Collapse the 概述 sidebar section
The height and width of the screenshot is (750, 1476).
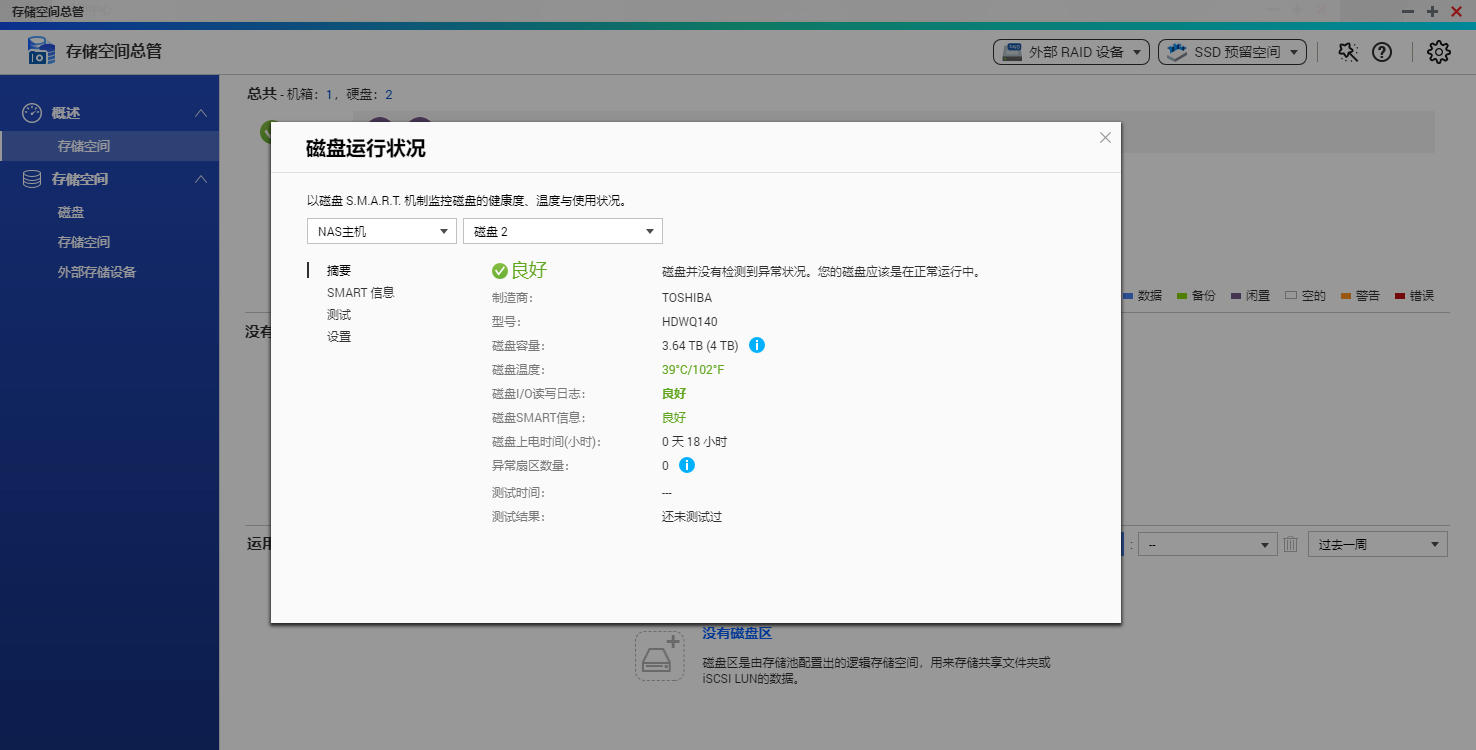pyautogui.click(x=200, y=112)
